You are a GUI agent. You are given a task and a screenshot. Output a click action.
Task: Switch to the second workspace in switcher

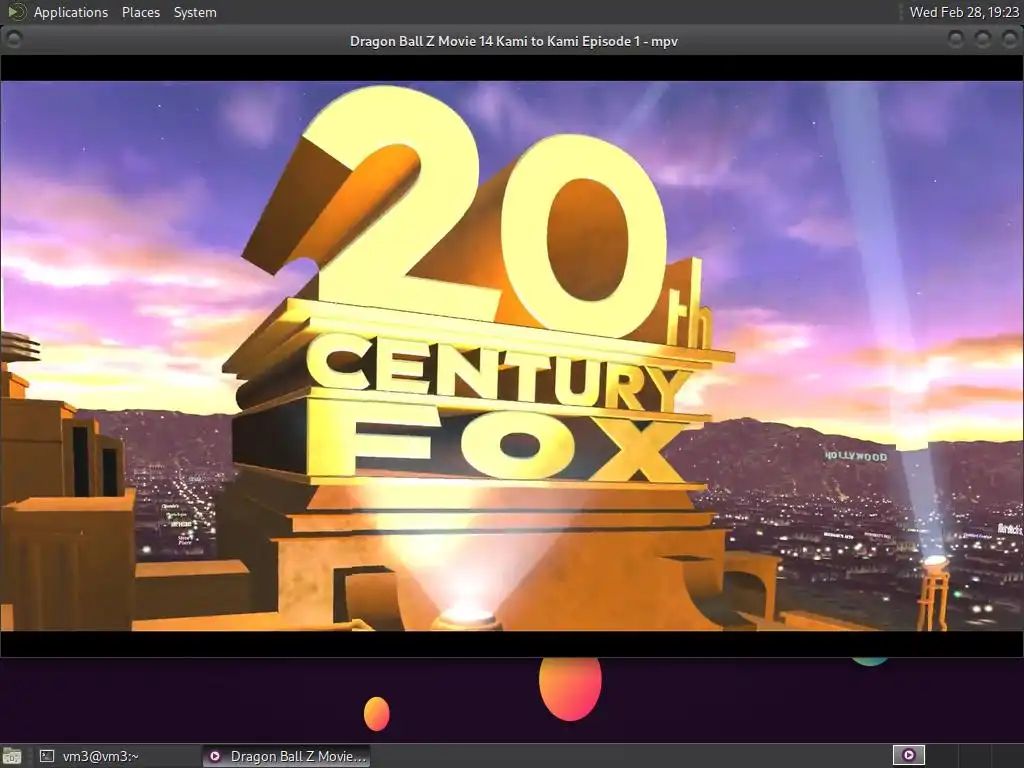pos(942,756)
